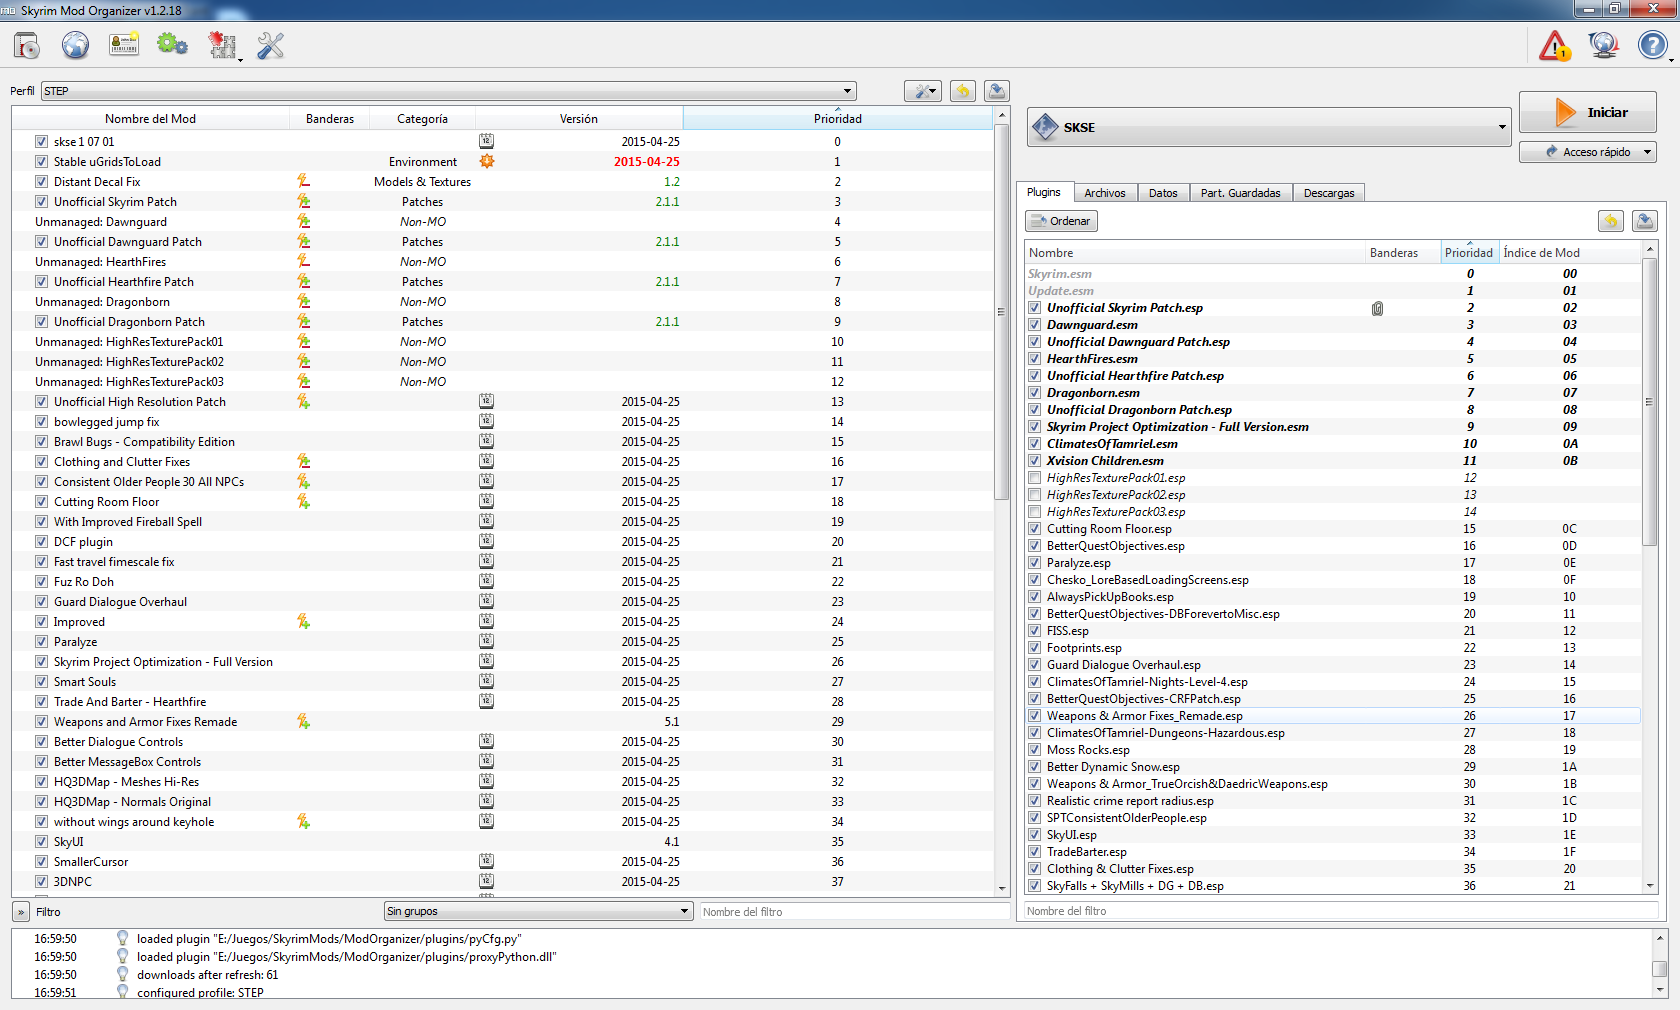Toggle the SkyUI mod checkbox
The image size is (1680, 1010).
click(x=41, y=841)
